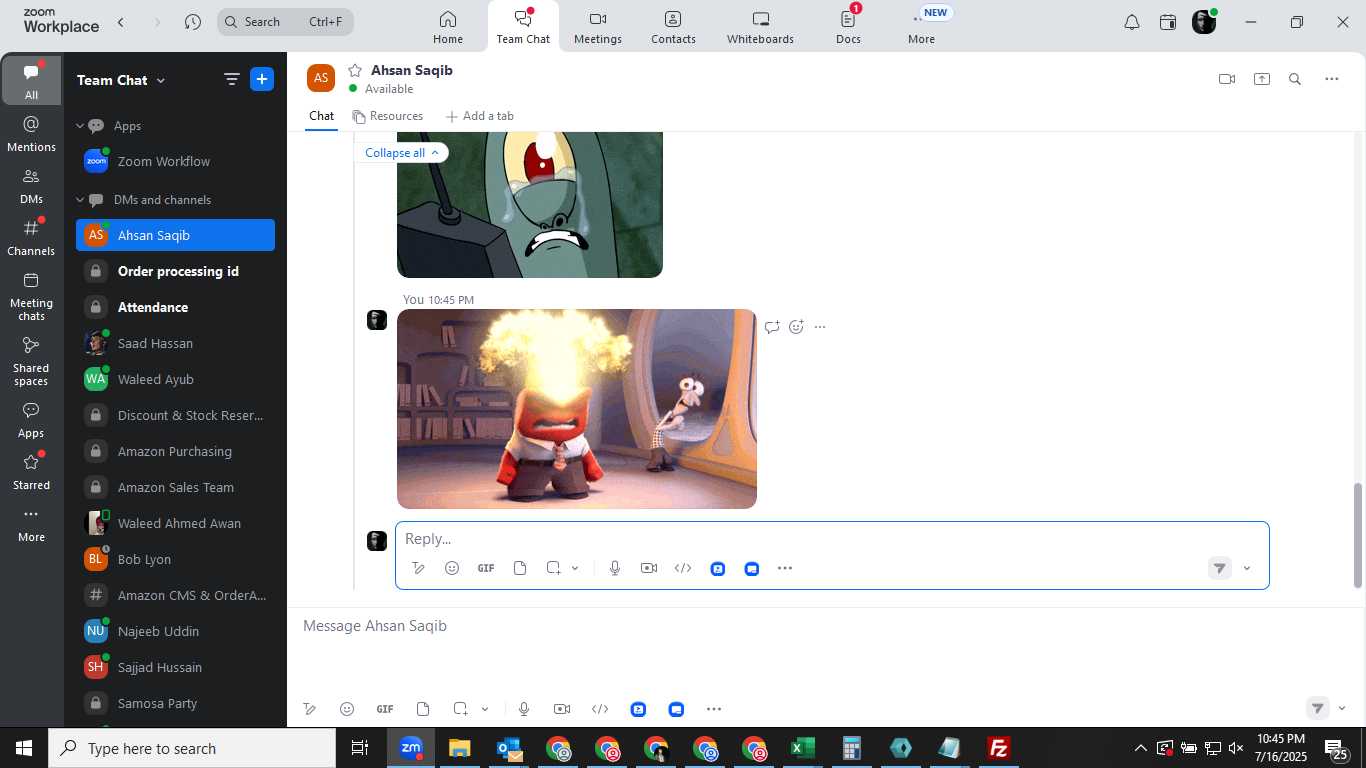
Task: Click Add a tab
Action: pyautogui.click(x=480, y=116)
